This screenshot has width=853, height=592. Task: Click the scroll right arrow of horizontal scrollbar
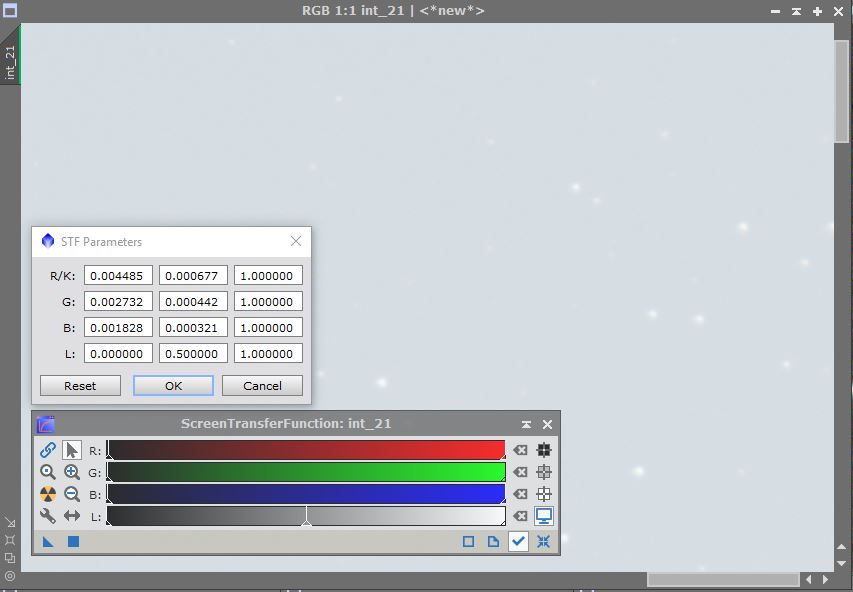pyautogui.click(x=826, y=579)
